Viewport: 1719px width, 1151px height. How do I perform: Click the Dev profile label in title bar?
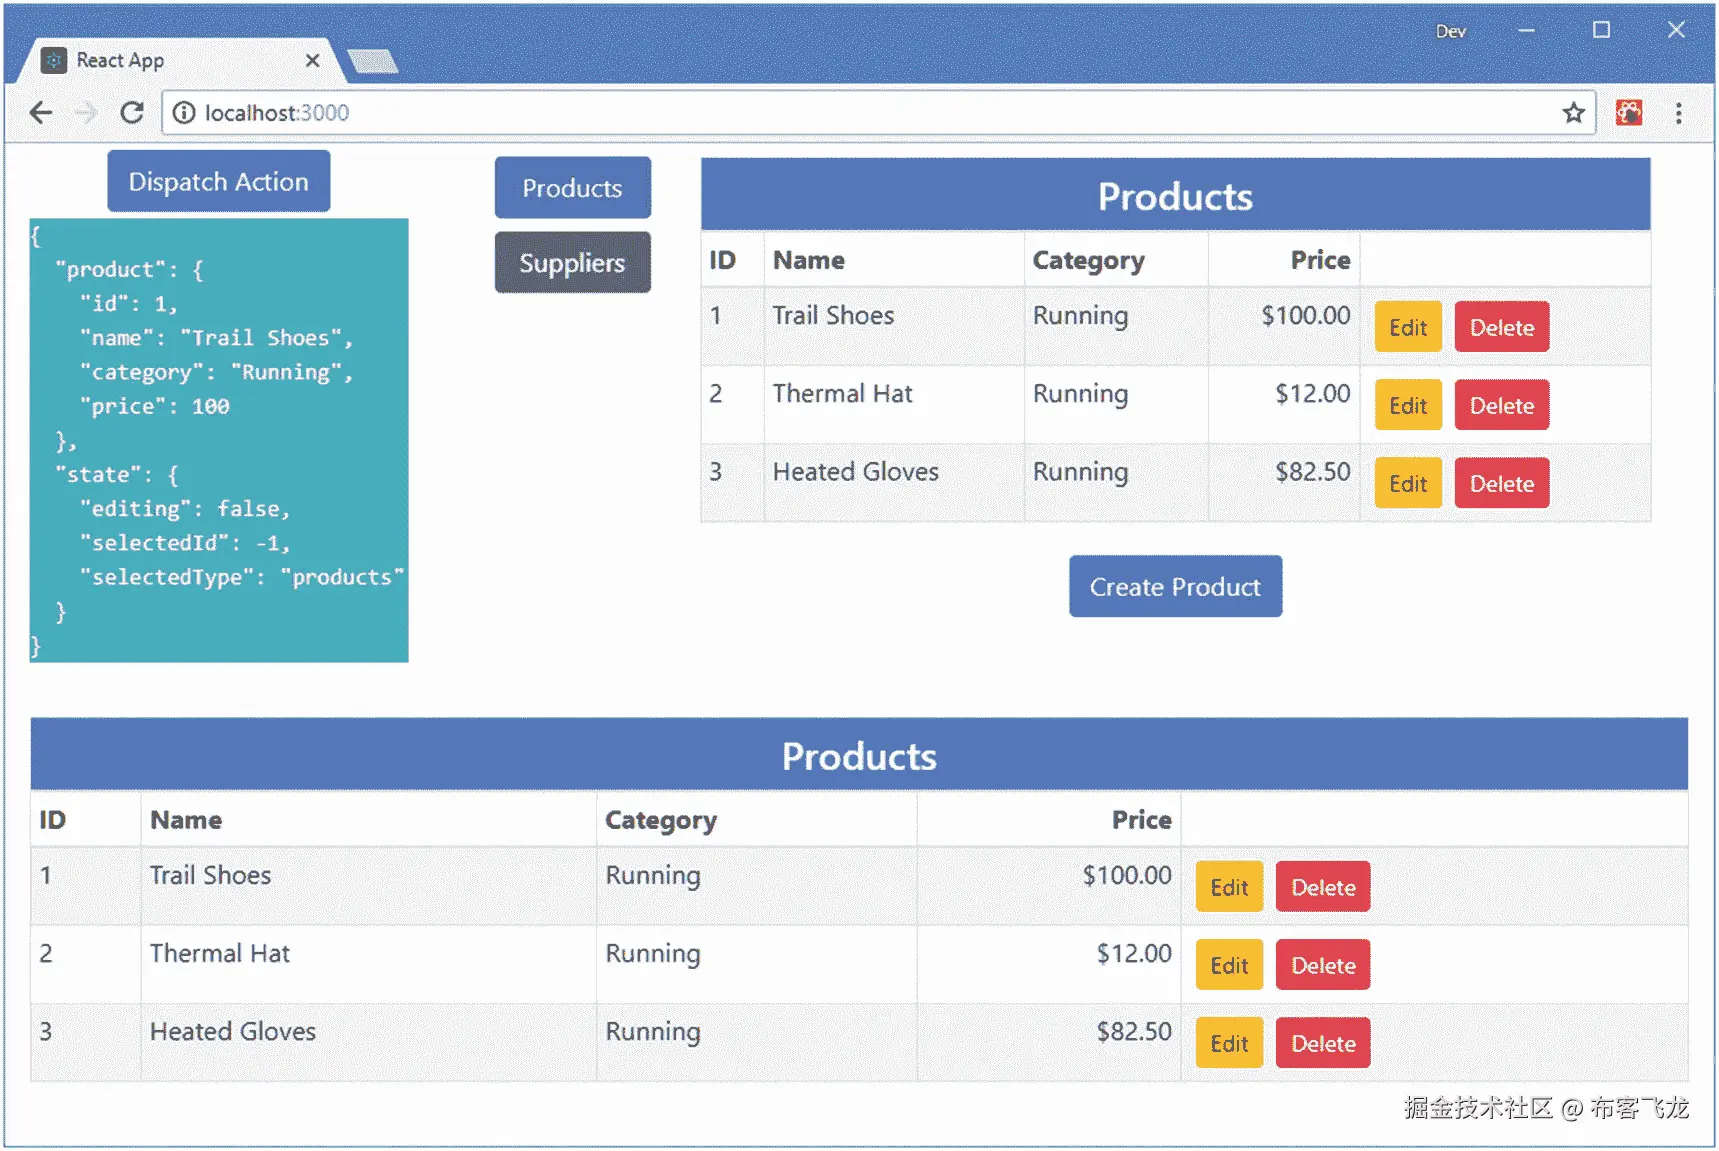(1451, 31)
